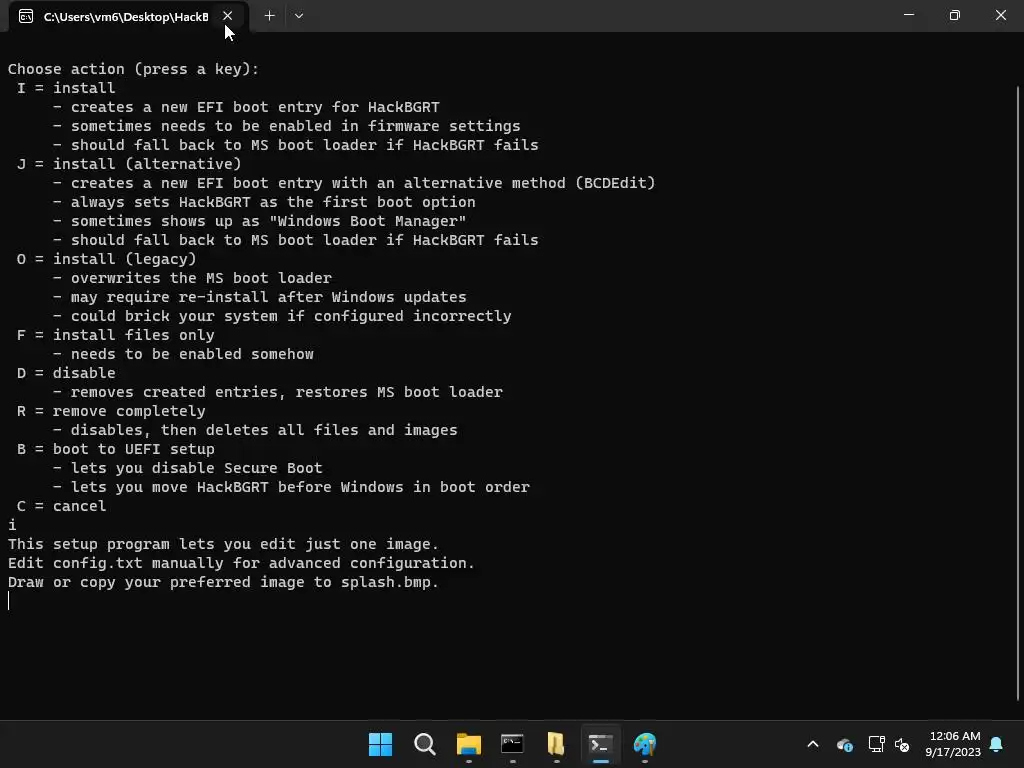Open the Windows Start menu
This screenshot has height=768, width=1024.
click(380, 744)
